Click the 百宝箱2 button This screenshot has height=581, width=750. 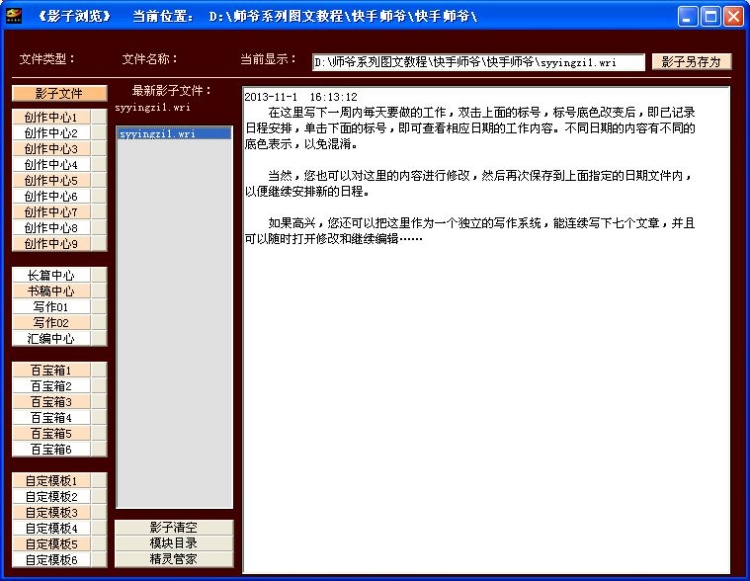(x=51, y=385)
